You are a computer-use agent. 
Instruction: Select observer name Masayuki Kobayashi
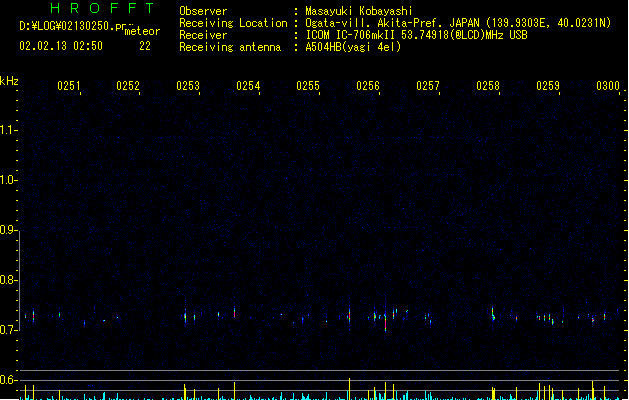[x=359, y=11]
